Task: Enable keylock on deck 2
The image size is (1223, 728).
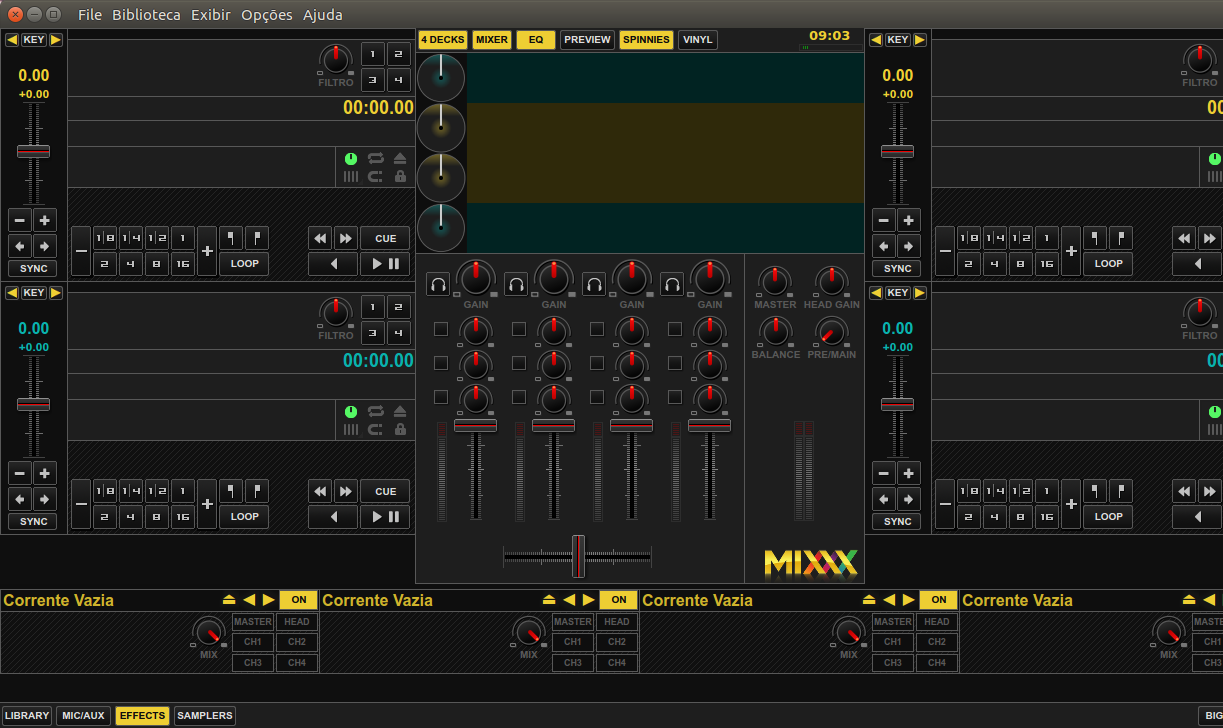Action: point(402,430)
